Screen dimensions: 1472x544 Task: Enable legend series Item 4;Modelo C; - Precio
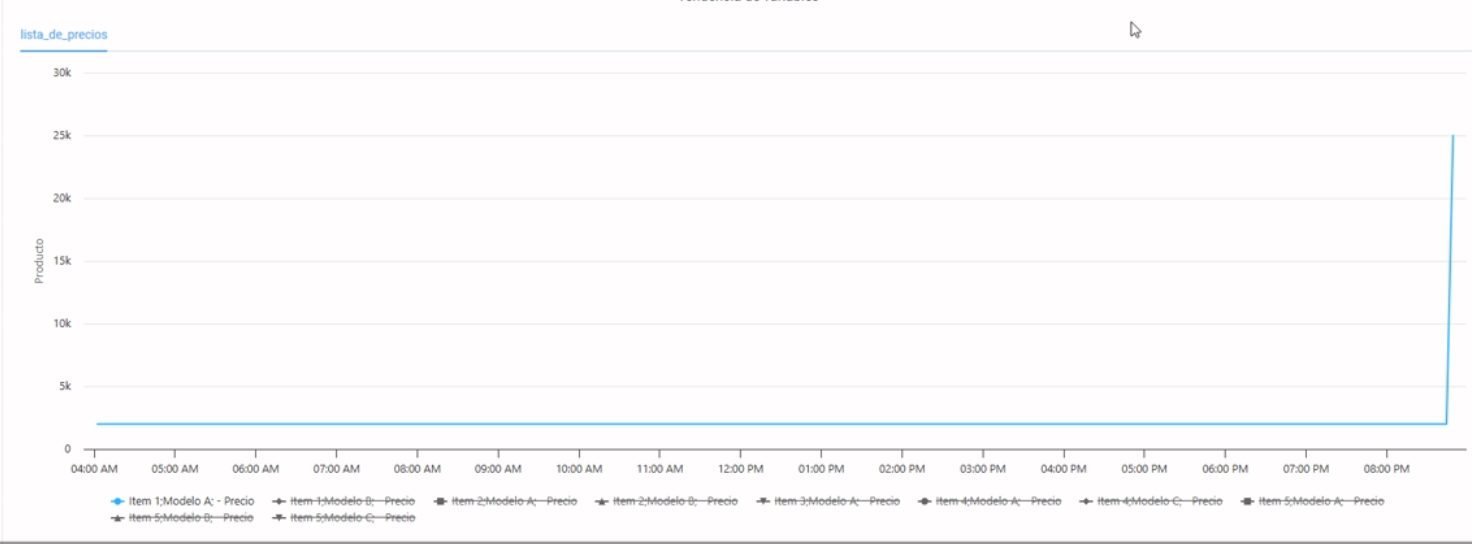1150,501
